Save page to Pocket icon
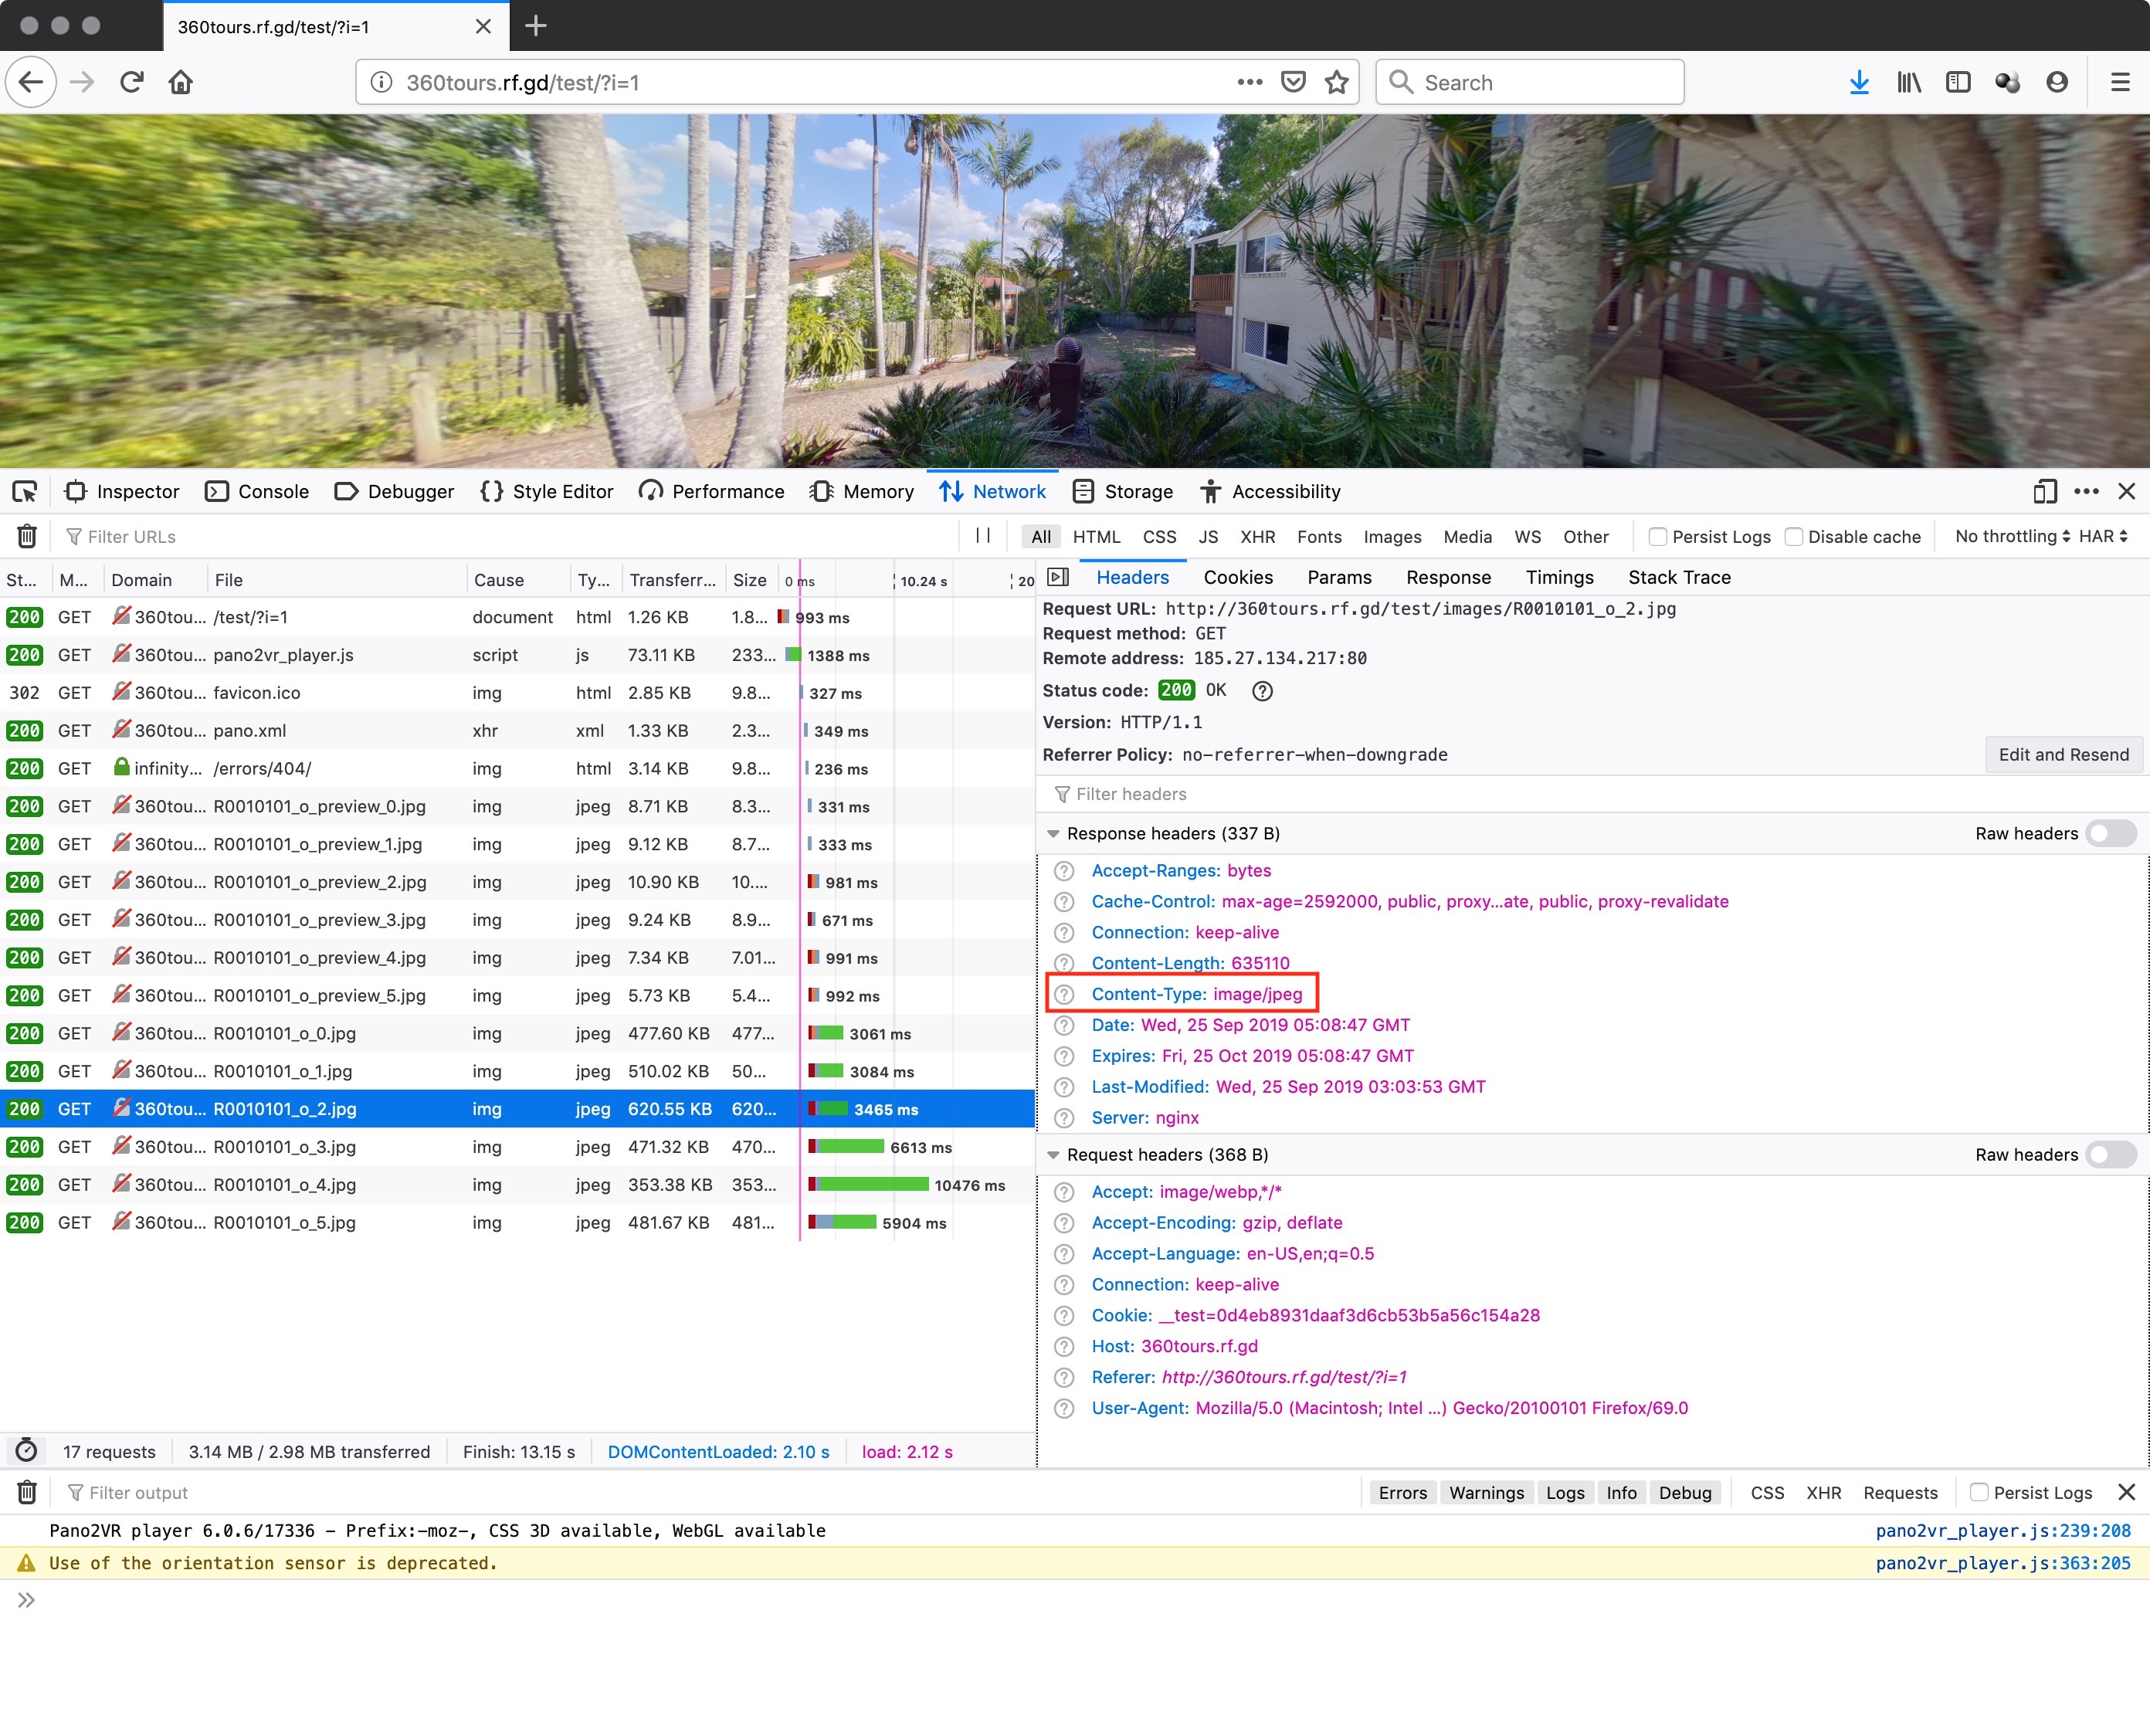This screenshot has height=1736, width=2150. click(x=1293, y=82)
